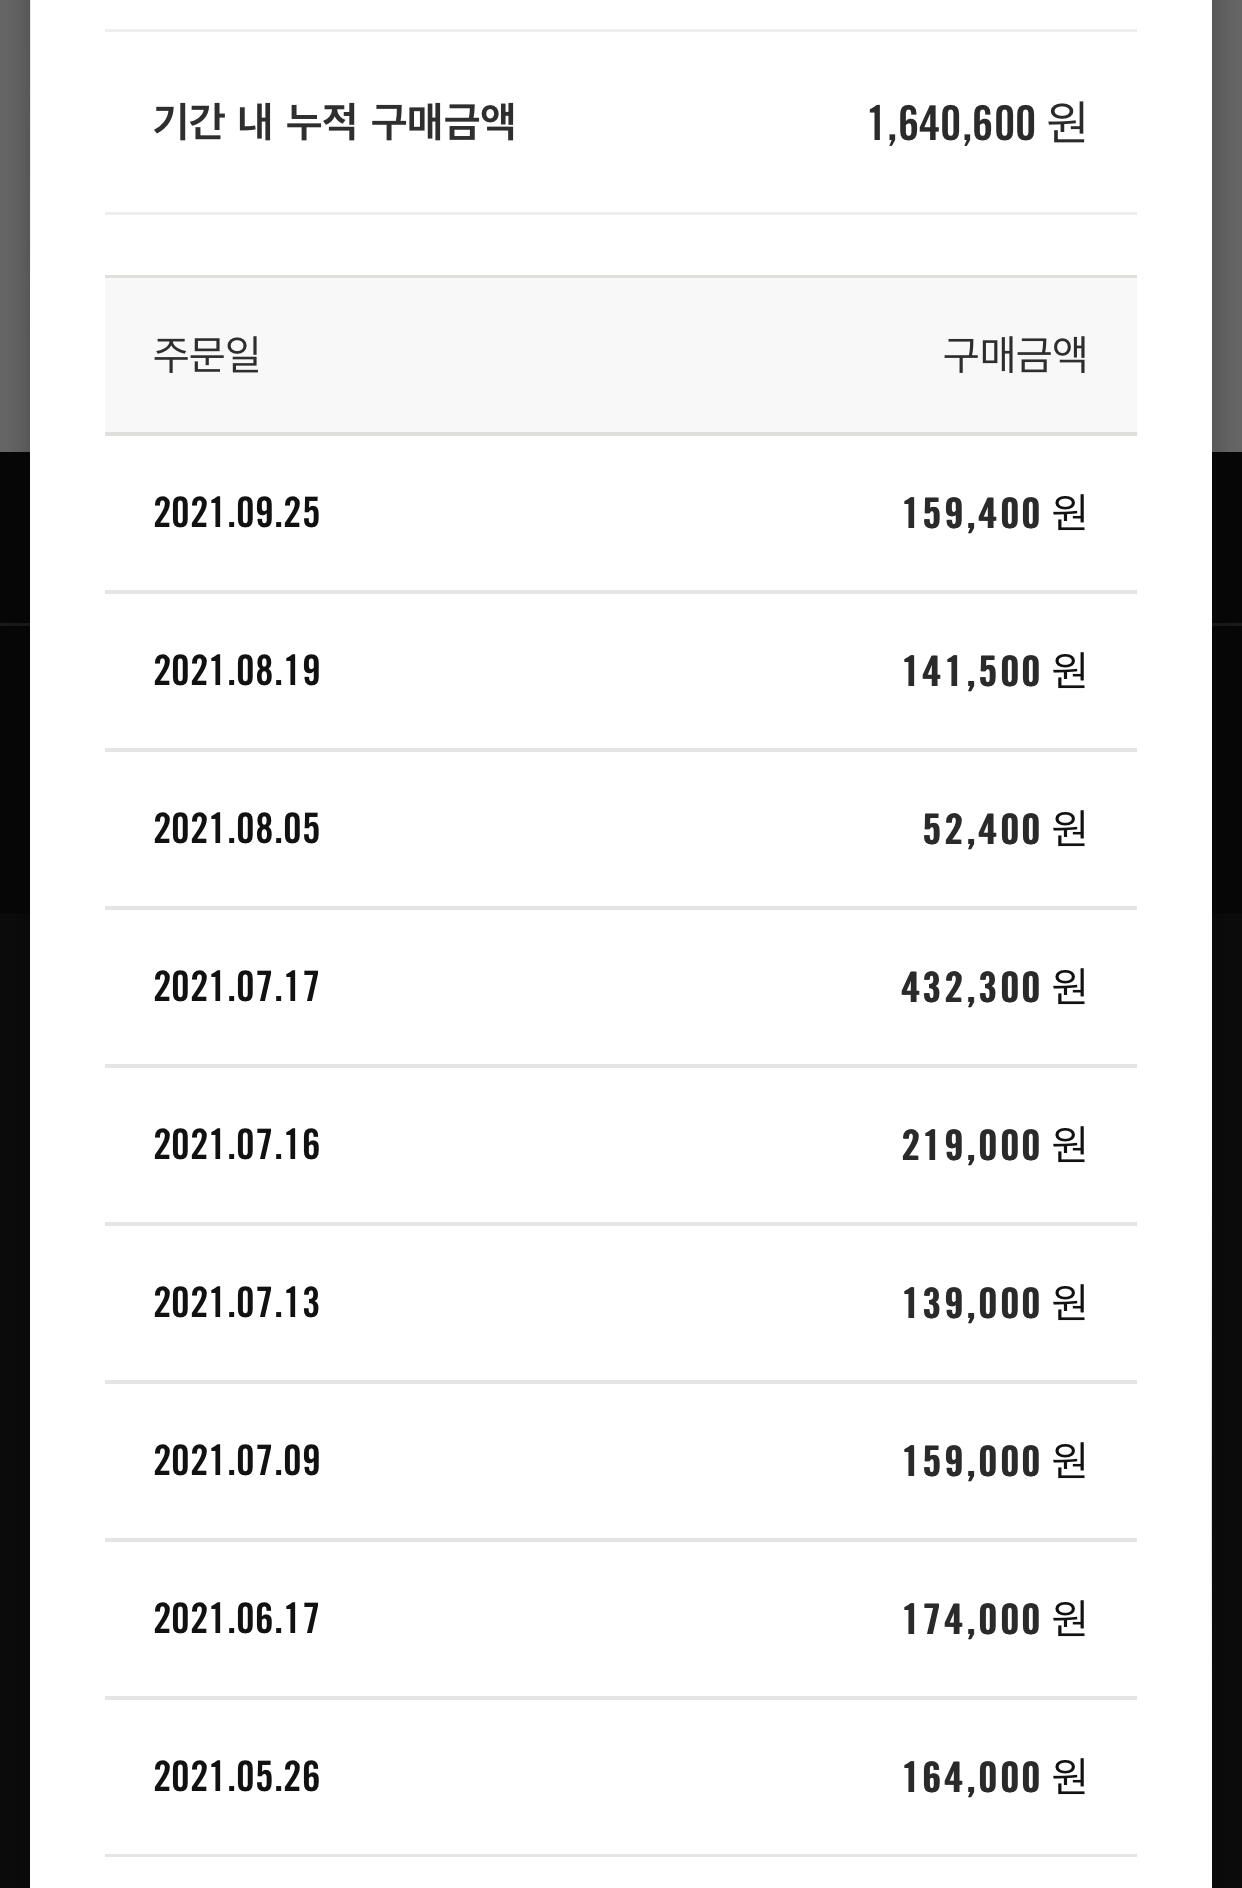Click the 432,300 원 purchase amount

994,987
